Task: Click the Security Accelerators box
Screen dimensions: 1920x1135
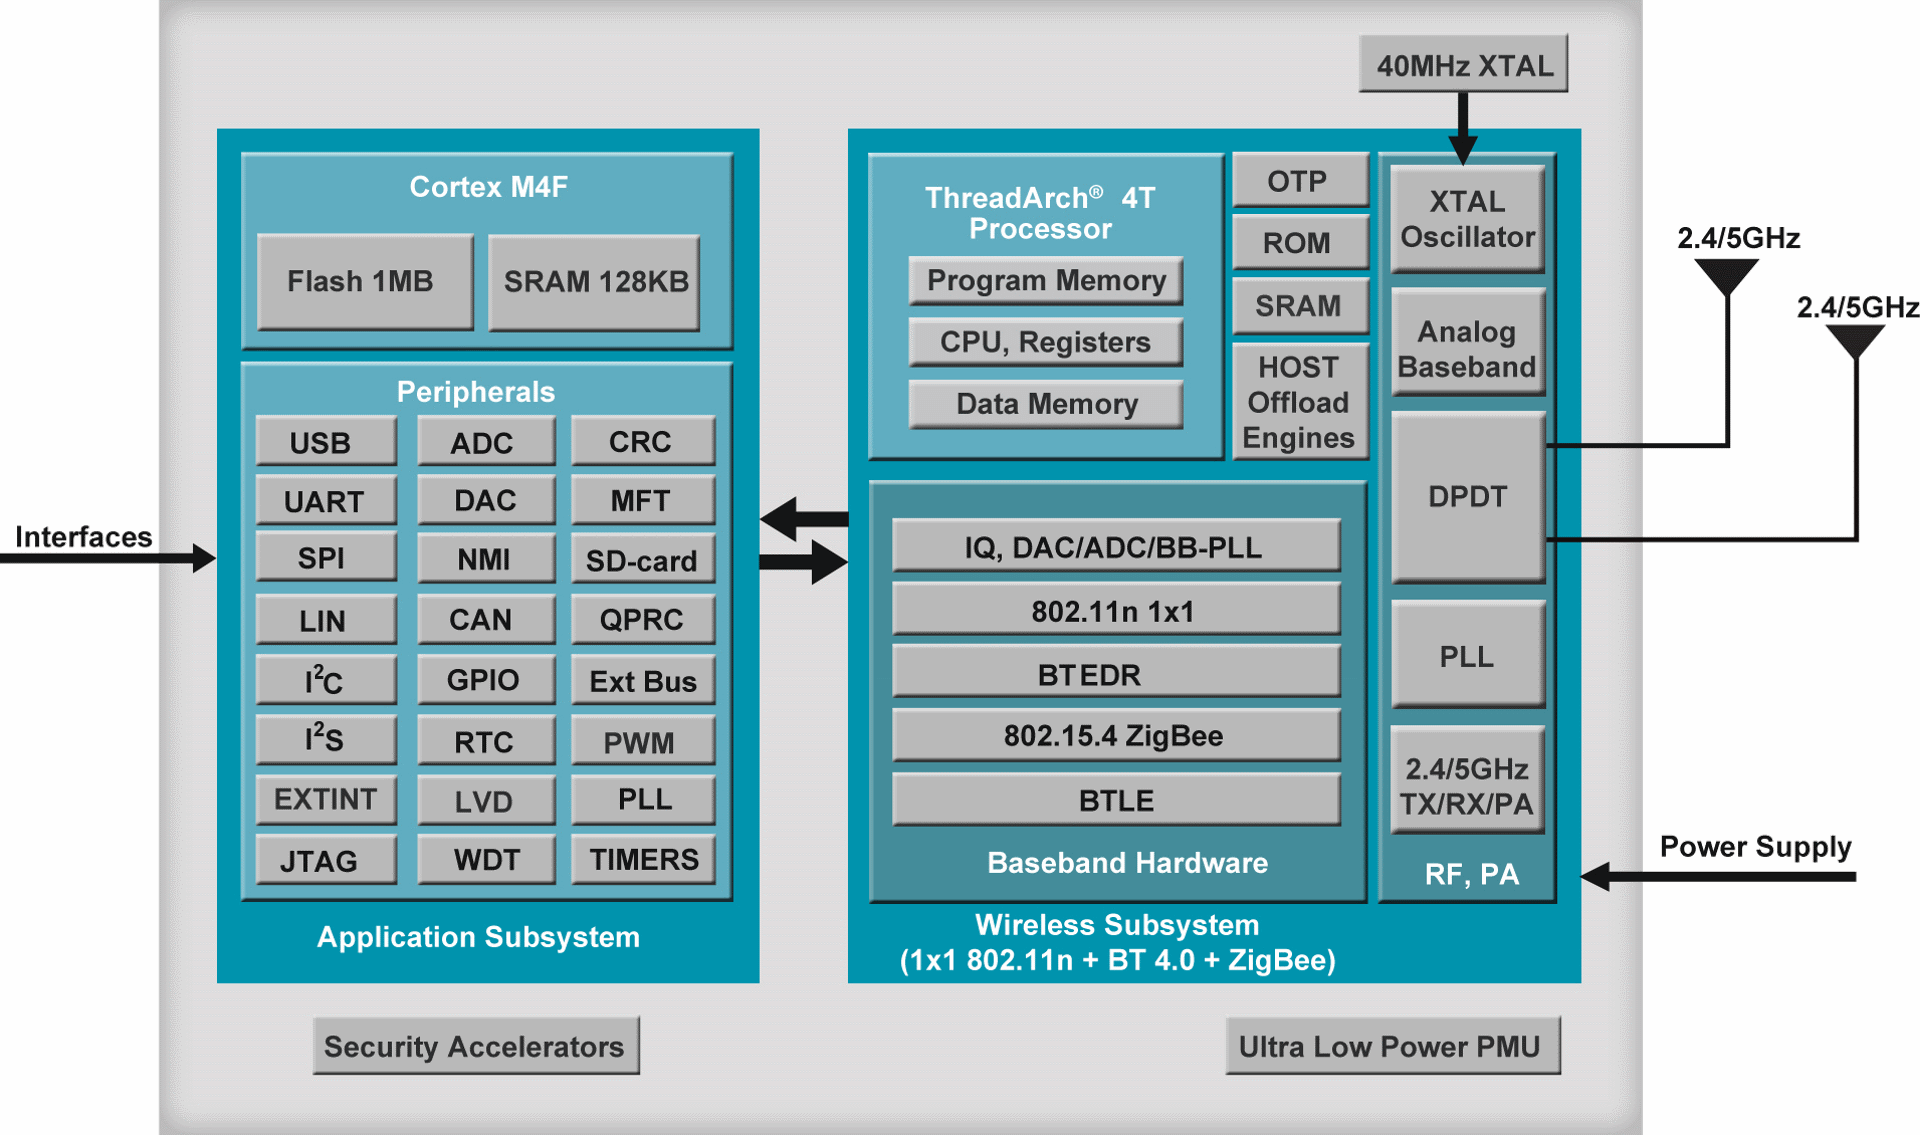Action: coord(476,1047)
